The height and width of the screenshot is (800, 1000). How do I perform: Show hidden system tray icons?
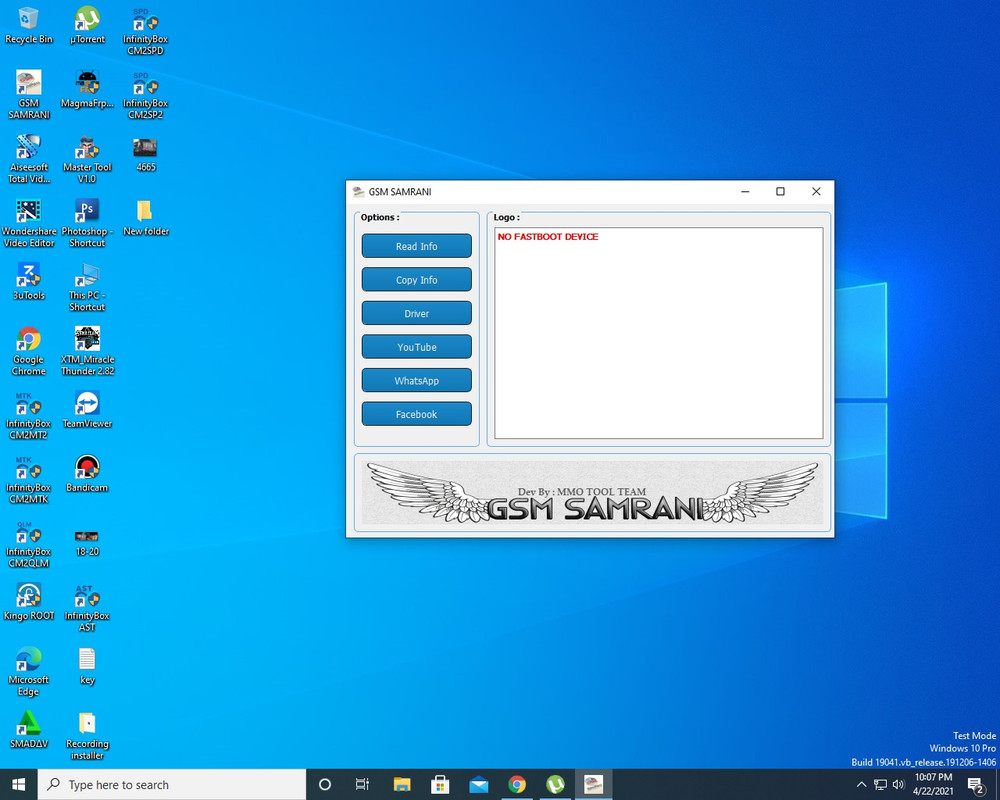coord(862,784)
